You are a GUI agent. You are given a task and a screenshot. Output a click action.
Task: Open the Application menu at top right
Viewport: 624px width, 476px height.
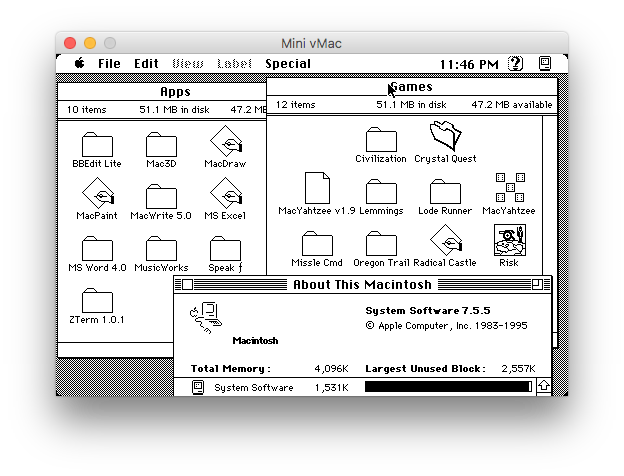[x=545, y=64]
